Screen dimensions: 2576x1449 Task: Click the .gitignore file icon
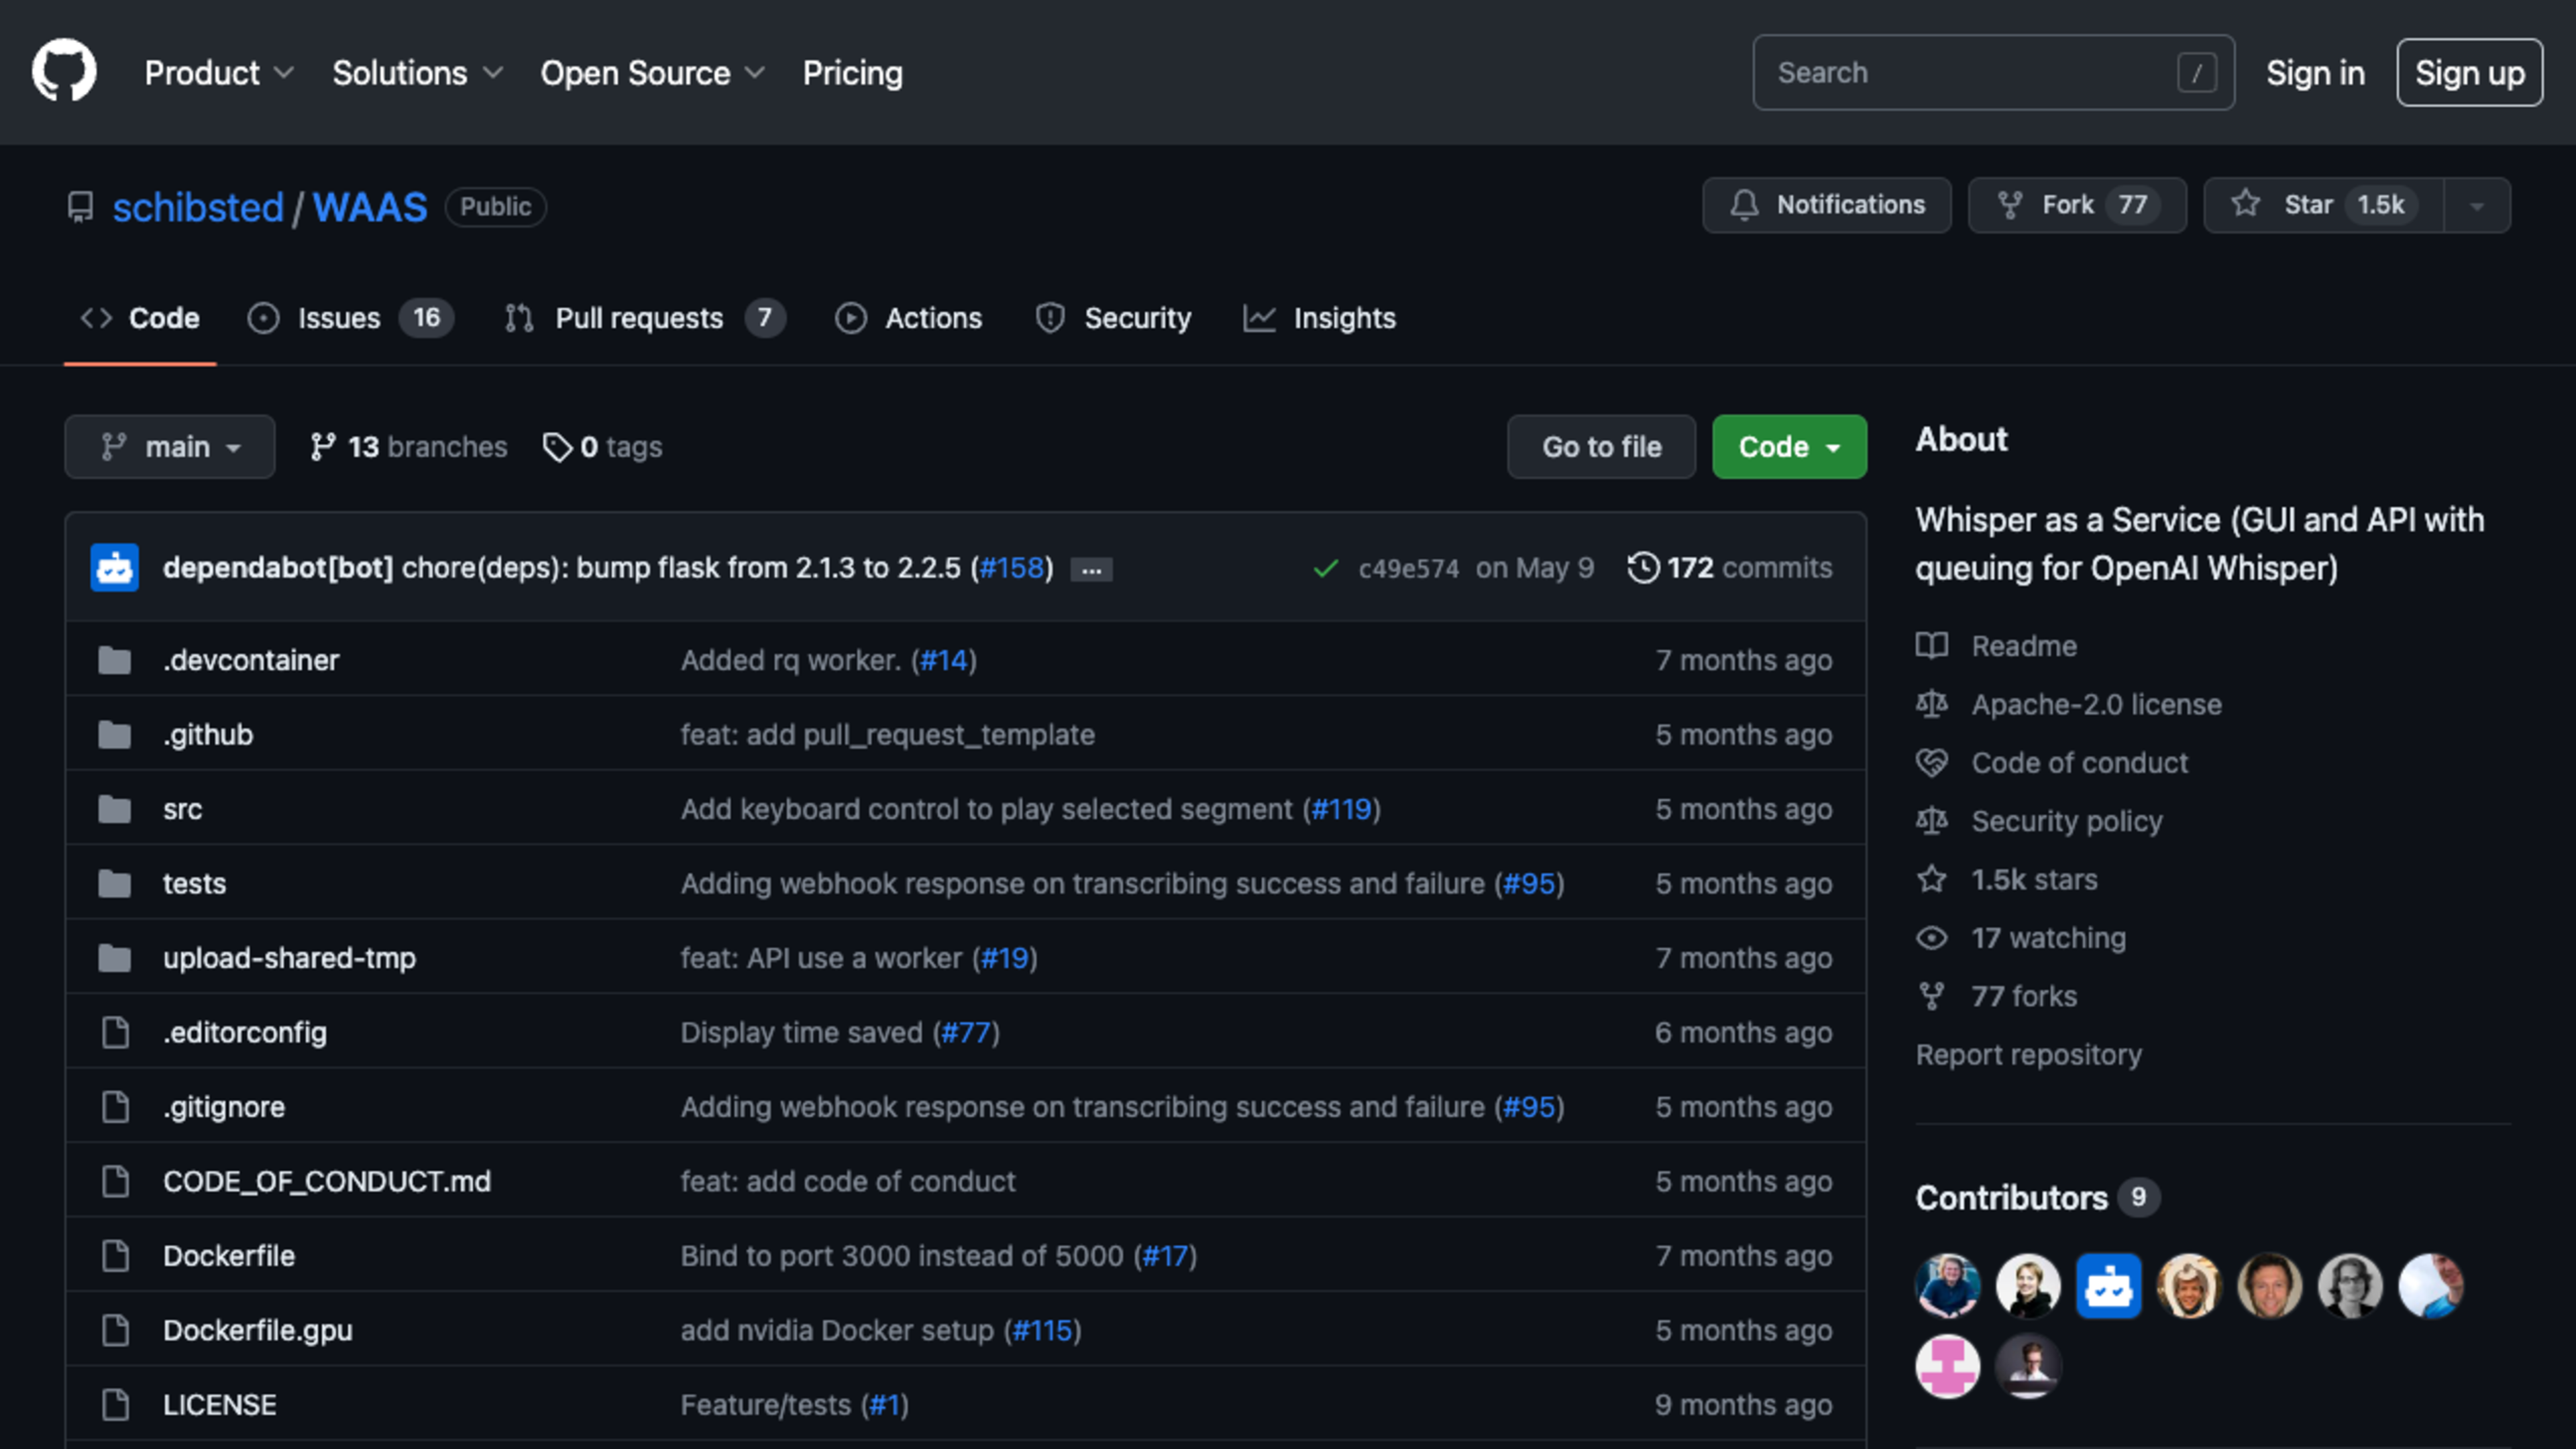pos(116,1106)
